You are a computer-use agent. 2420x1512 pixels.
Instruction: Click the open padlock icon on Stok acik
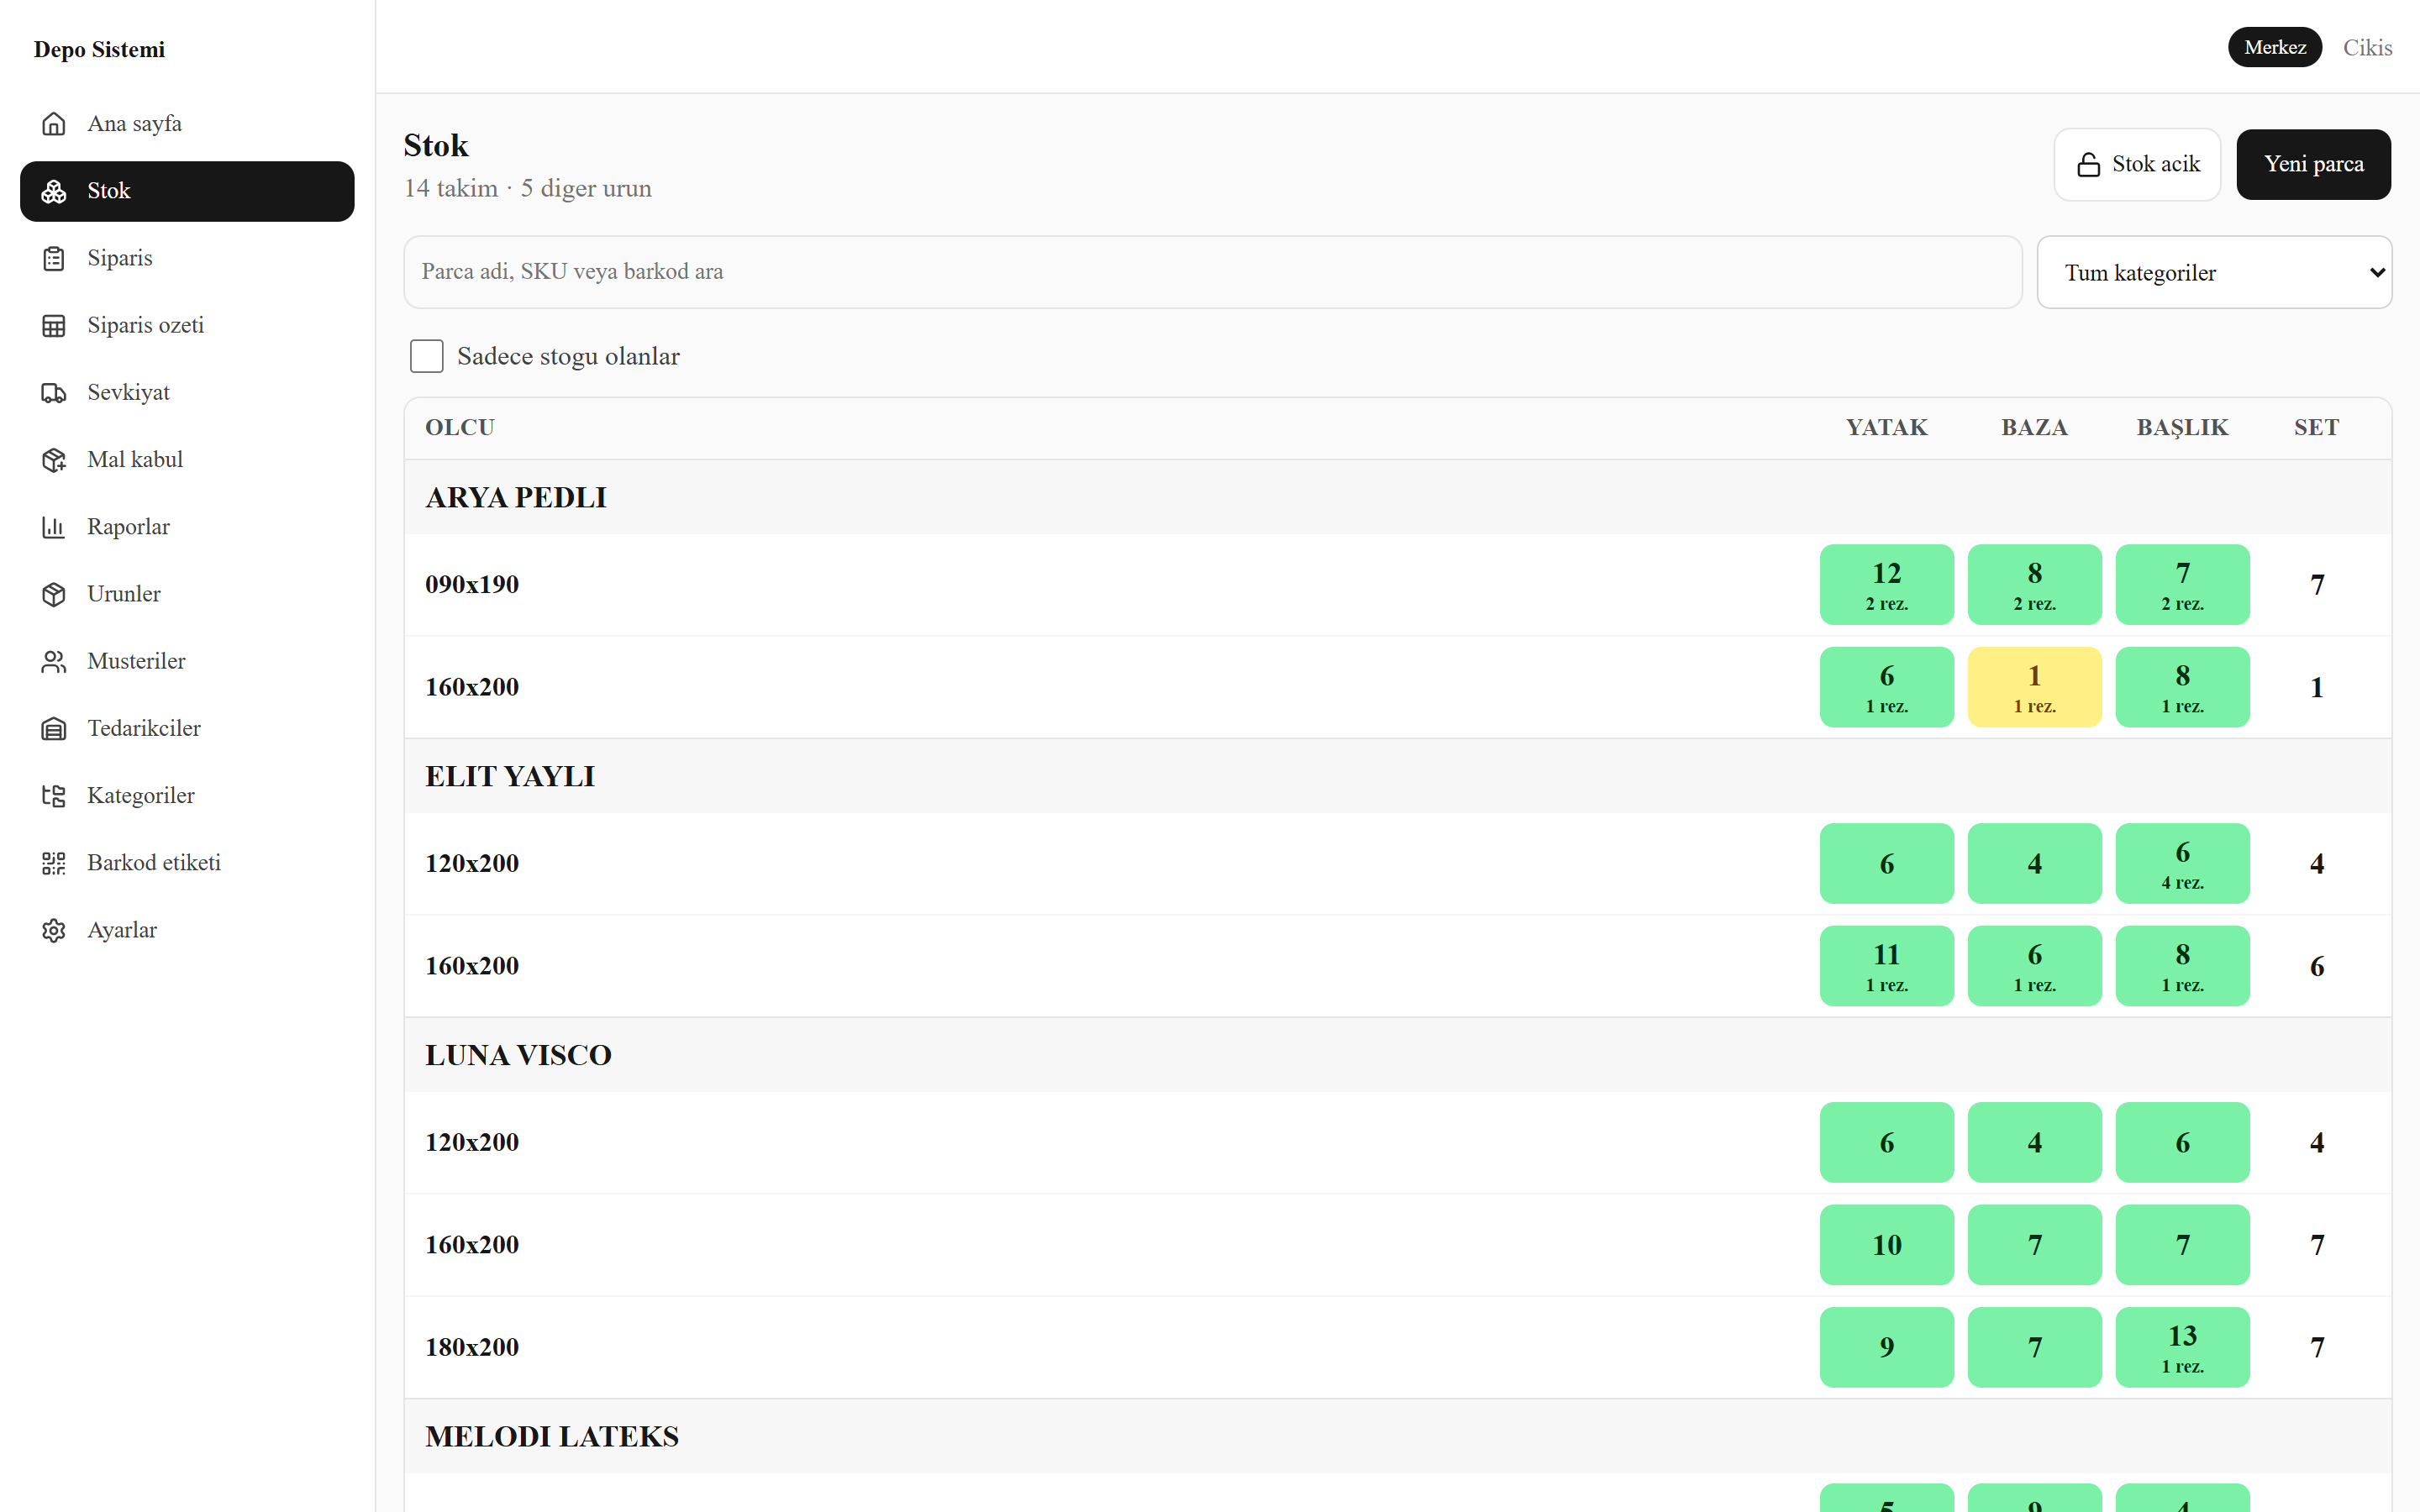tap(2088, 164)
